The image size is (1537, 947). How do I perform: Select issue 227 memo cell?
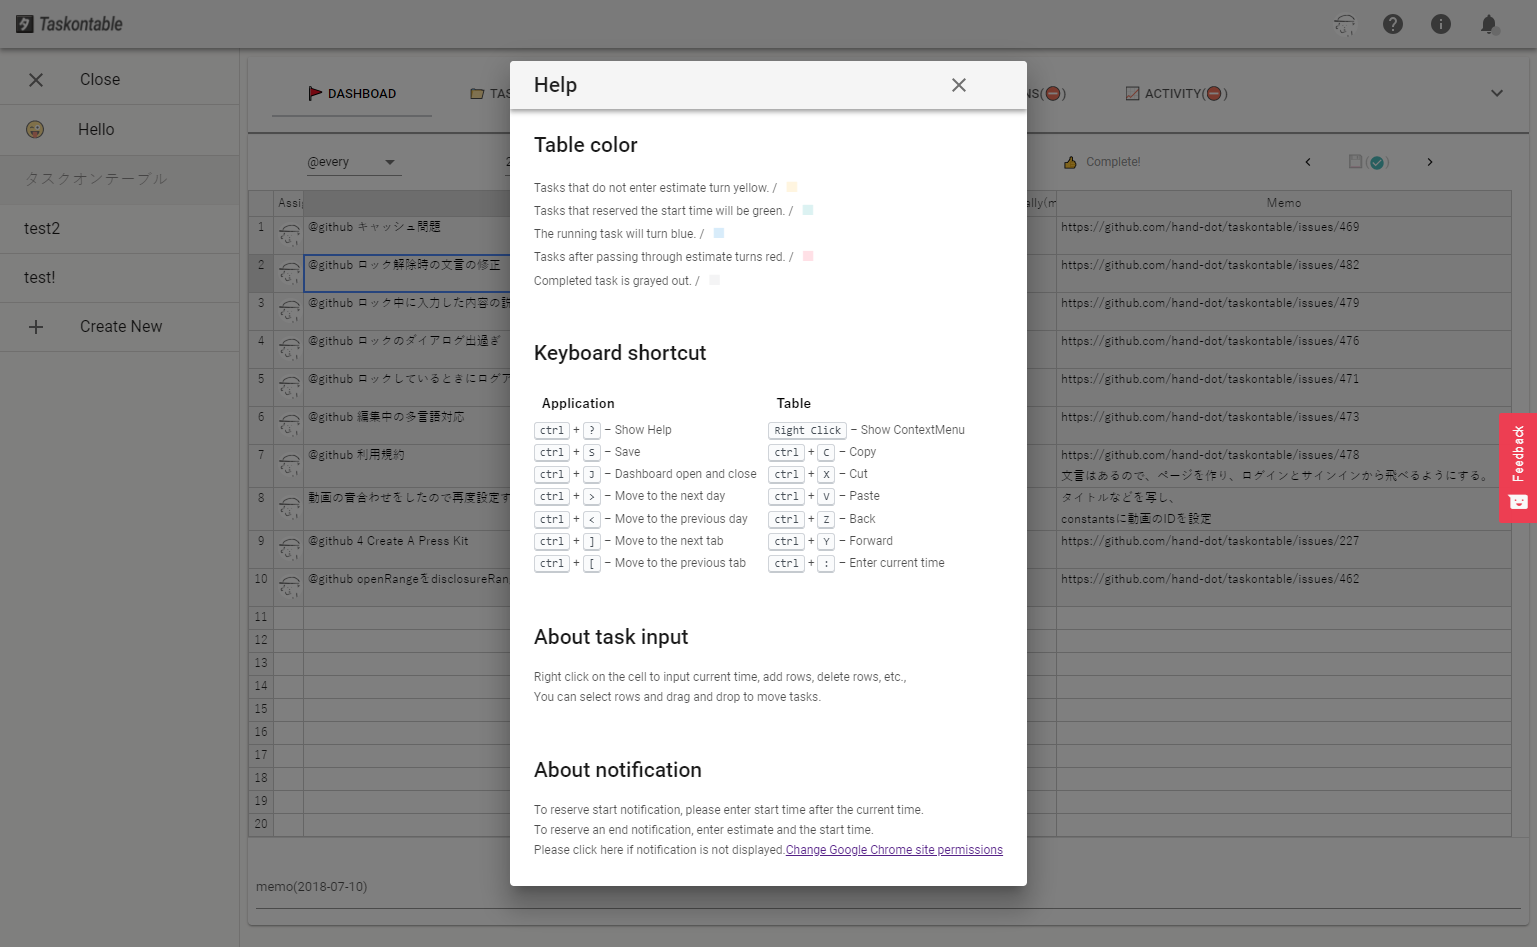[x=1283, y=549]
